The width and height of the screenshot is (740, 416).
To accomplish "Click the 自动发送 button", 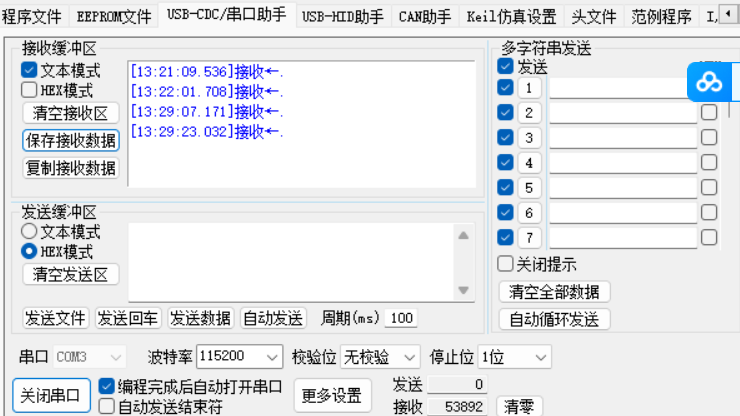I will coord(273,318).
